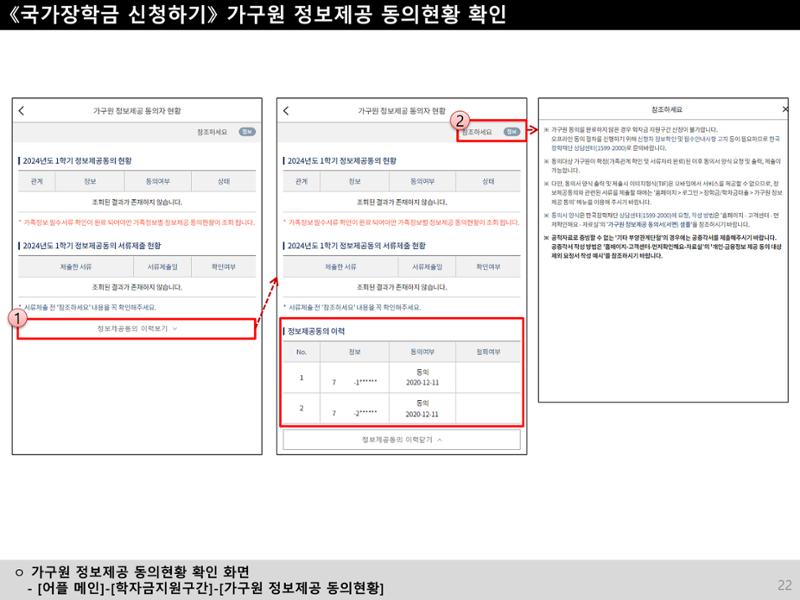Click the No. column header in the history table
The height and width of the screenshot is (600, 800).
point(302,352)
